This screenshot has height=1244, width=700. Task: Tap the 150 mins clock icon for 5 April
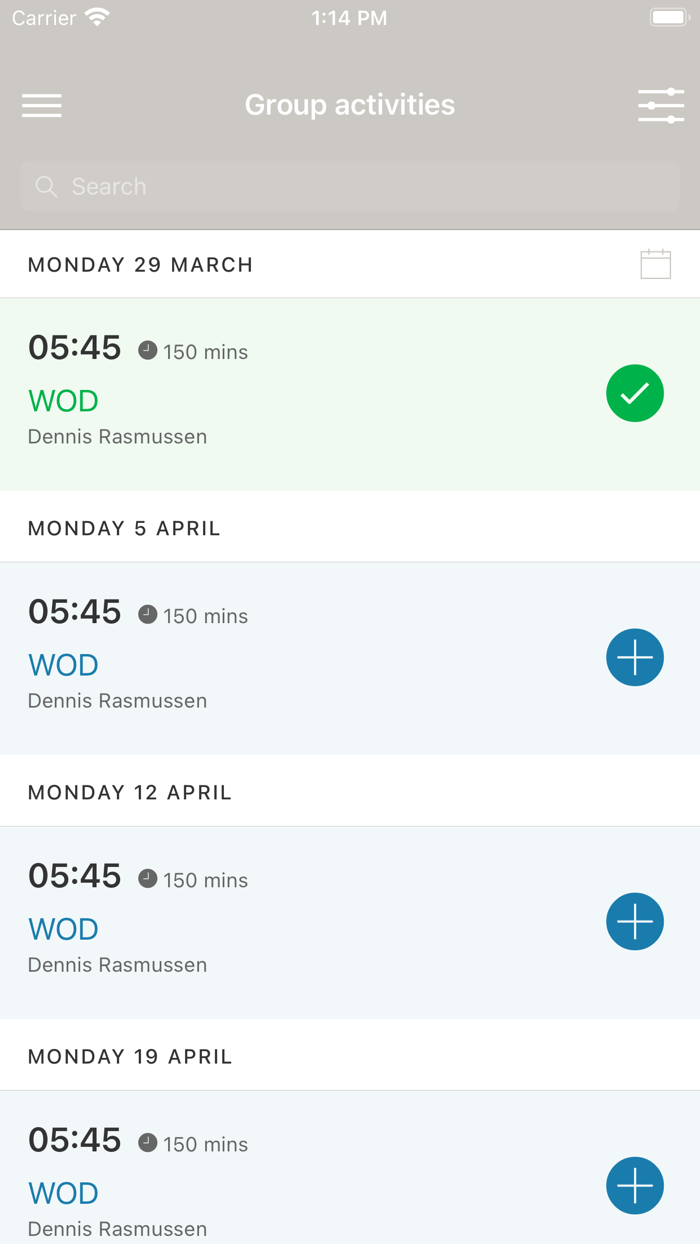point(148,615)
